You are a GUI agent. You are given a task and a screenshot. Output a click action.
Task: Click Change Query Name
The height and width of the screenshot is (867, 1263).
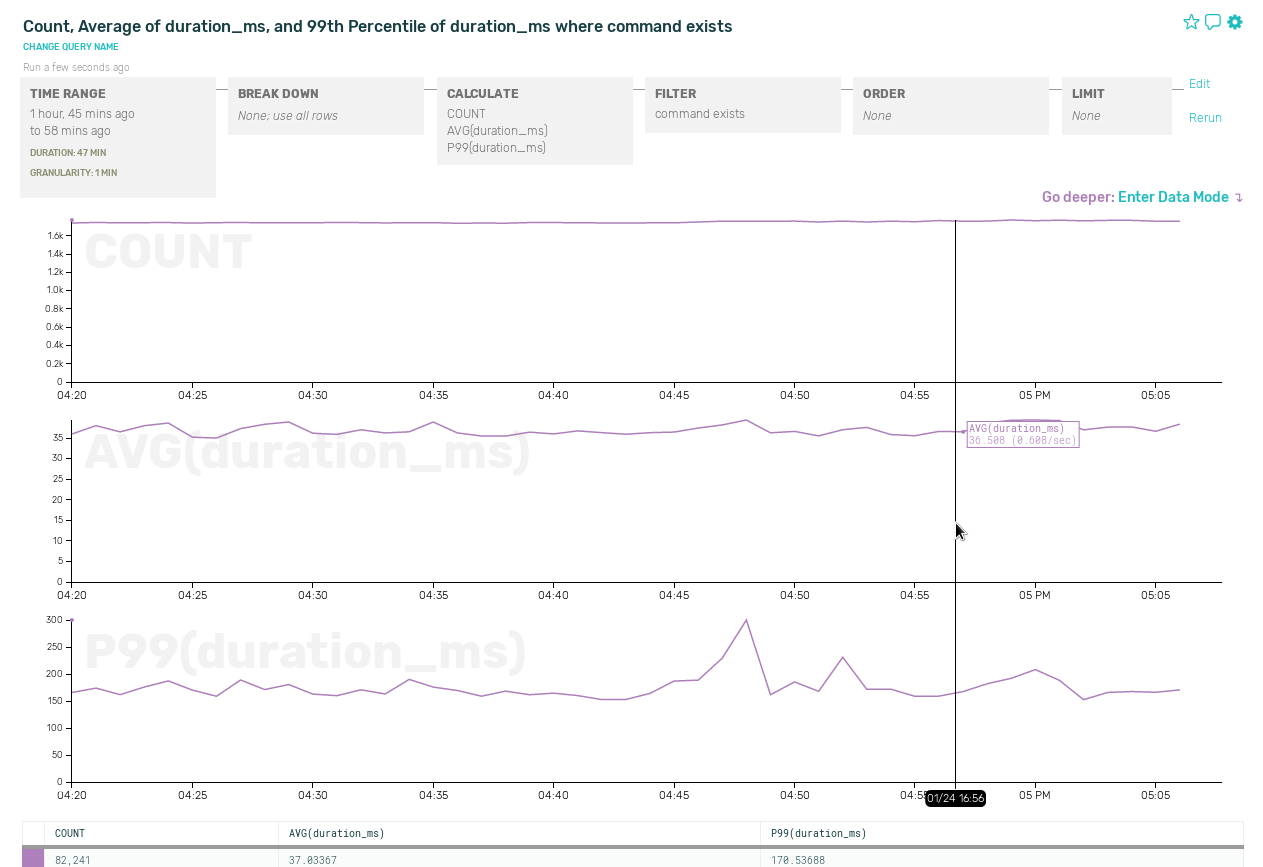pyautogui.click(x=71, y=47)
